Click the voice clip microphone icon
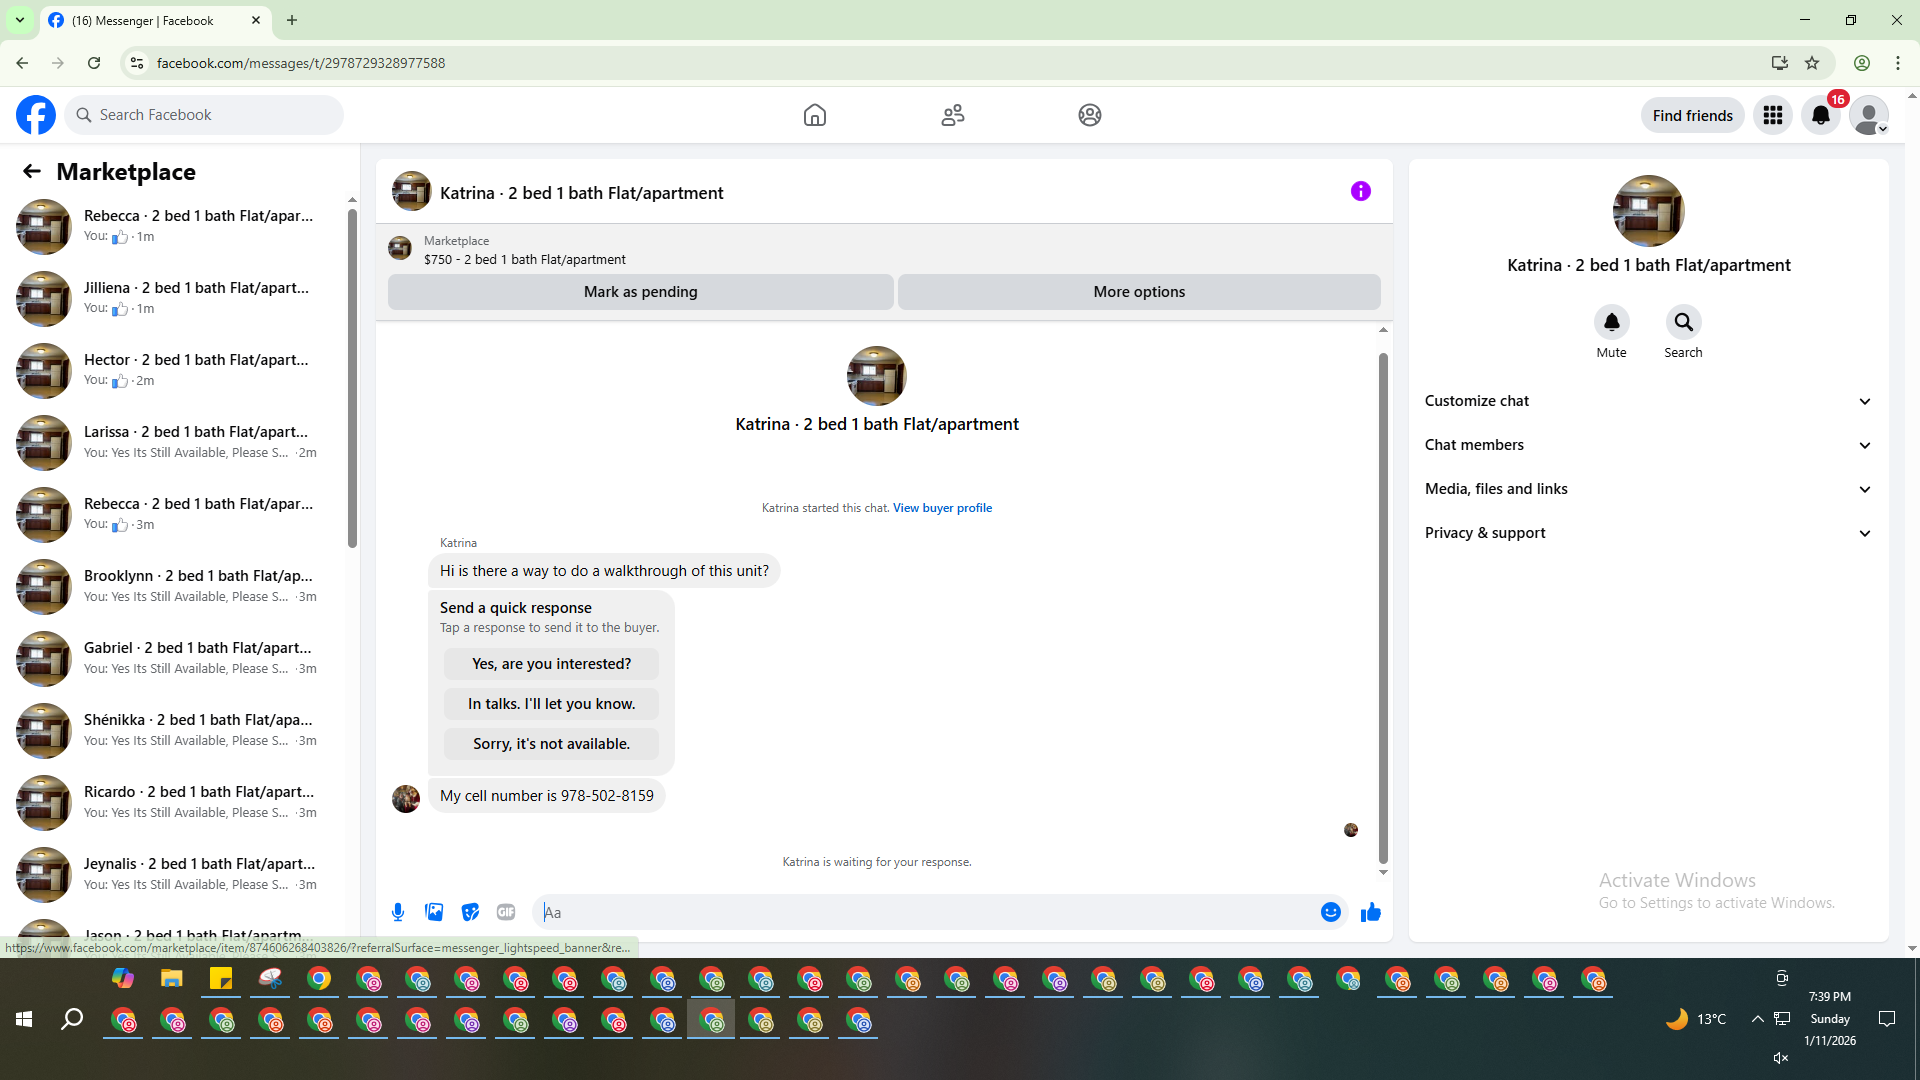The width and height of the screenshot is (1920, 1080). [x=398, y=912]
